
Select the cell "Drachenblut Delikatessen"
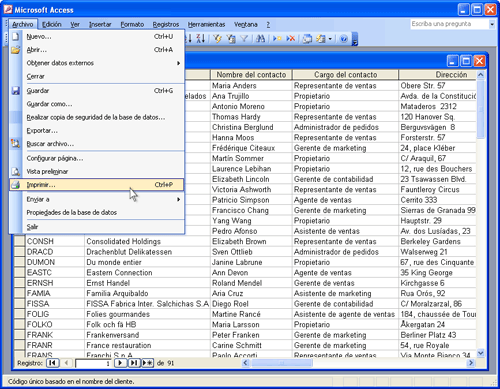pyautogui.click(x=148, y=252)
